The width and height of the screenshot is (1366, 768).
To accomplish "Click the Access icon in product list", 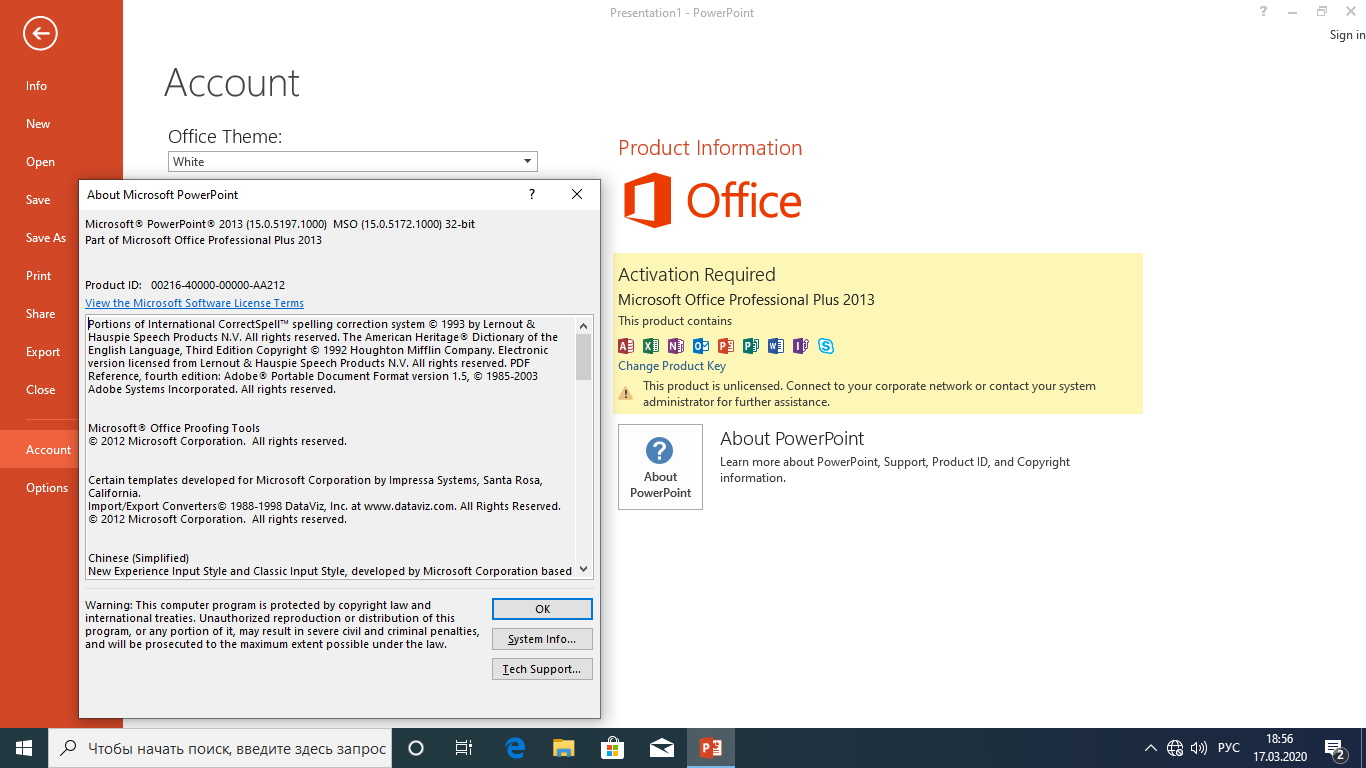I will [626, 346].
